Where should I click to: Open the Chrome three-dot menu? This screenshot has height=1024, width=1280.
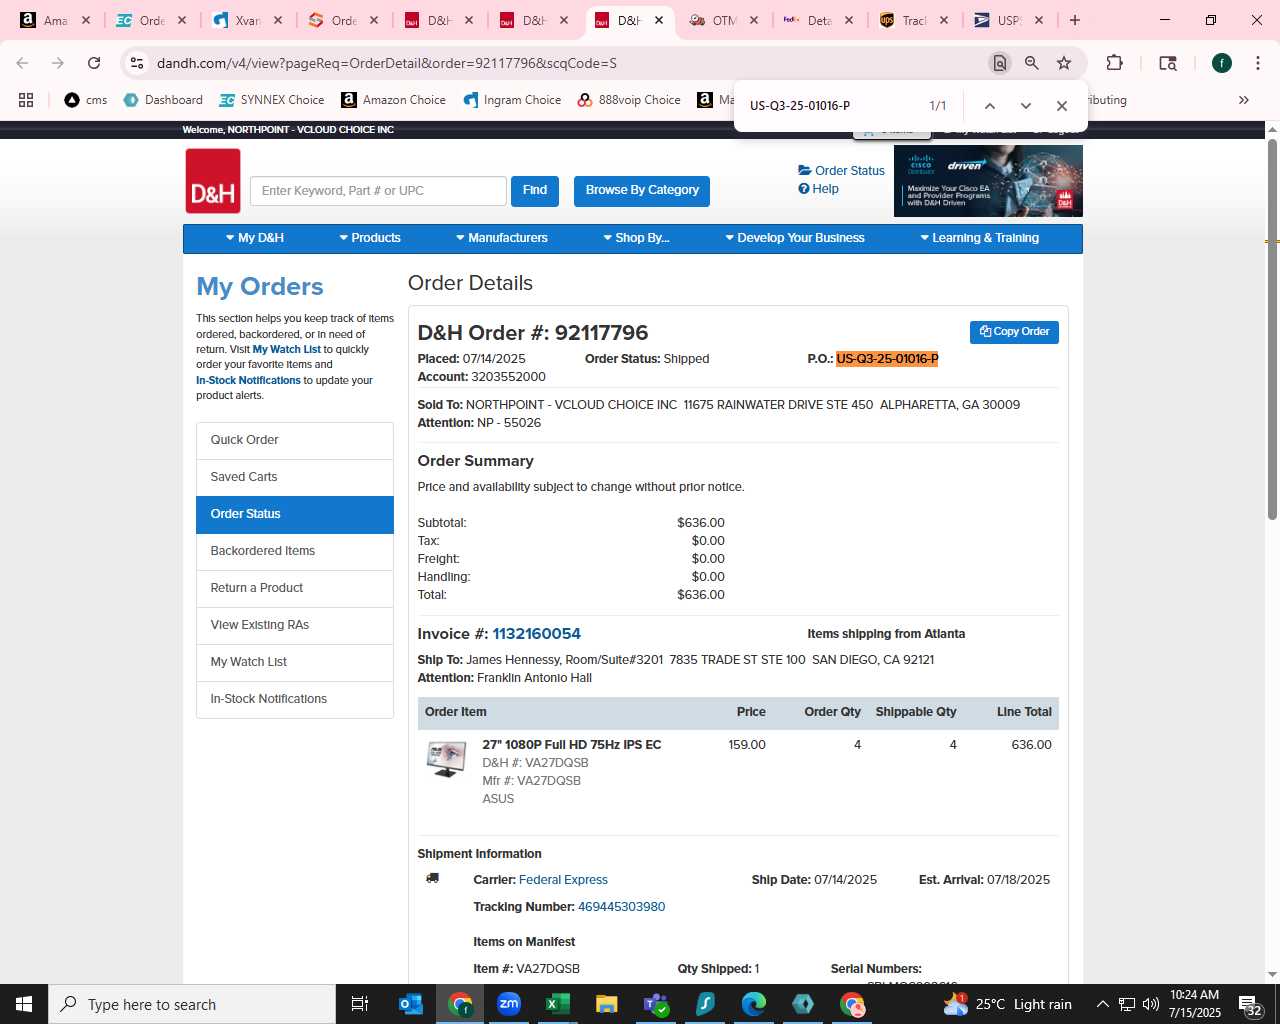tap(1258, 63)
